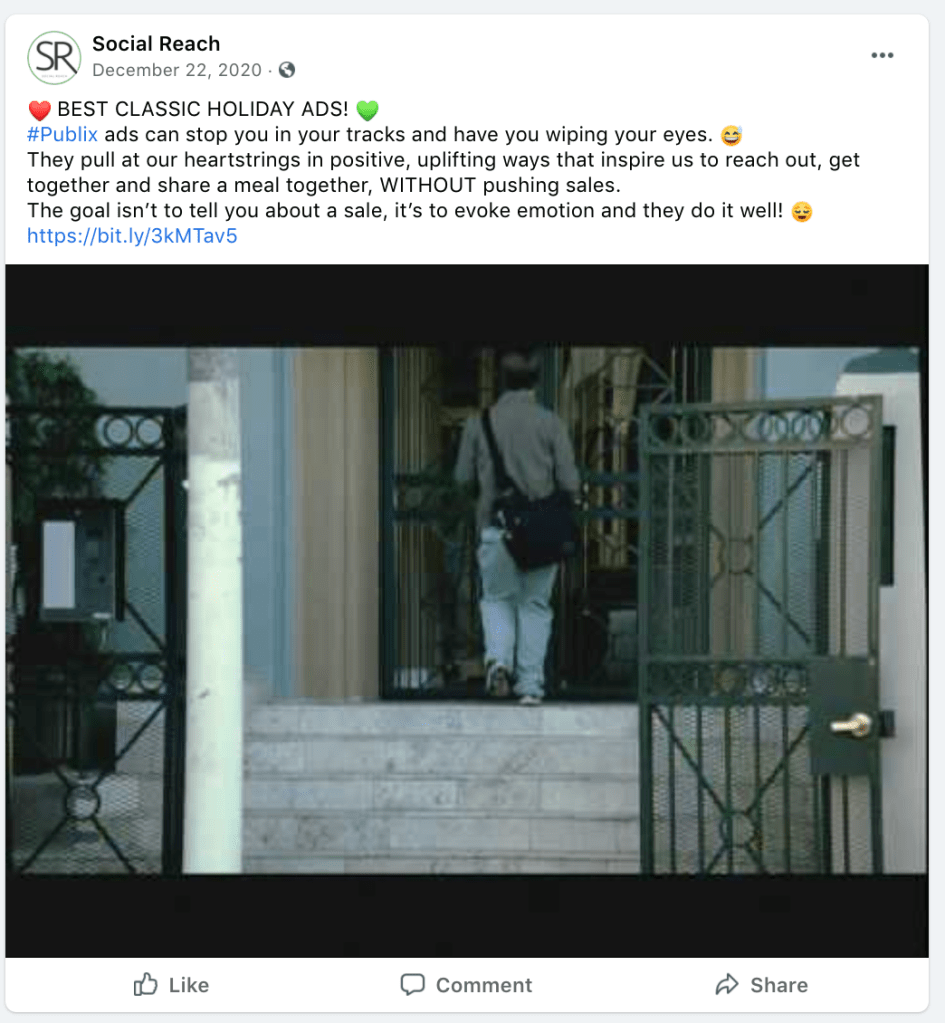945x1023 pixels.
Task: Click the red heart emoji in caption
Action: point(39,110)
